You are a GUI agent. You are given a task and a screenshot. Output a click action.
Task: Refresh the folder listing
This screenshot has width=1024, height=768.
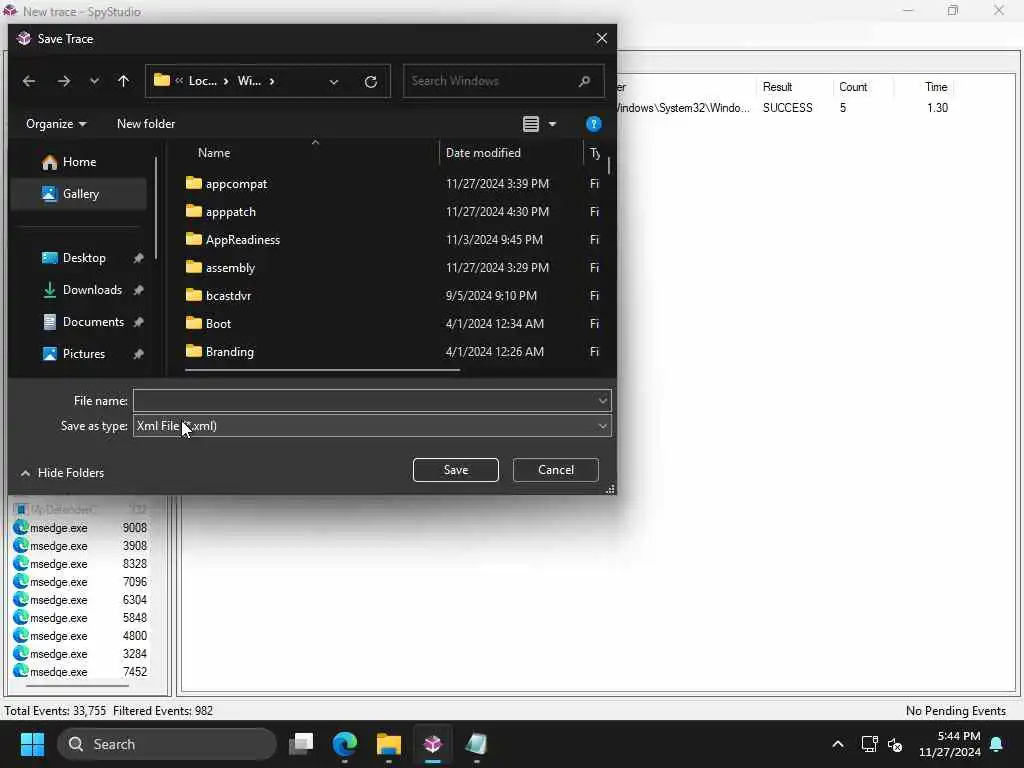[370, 82]
